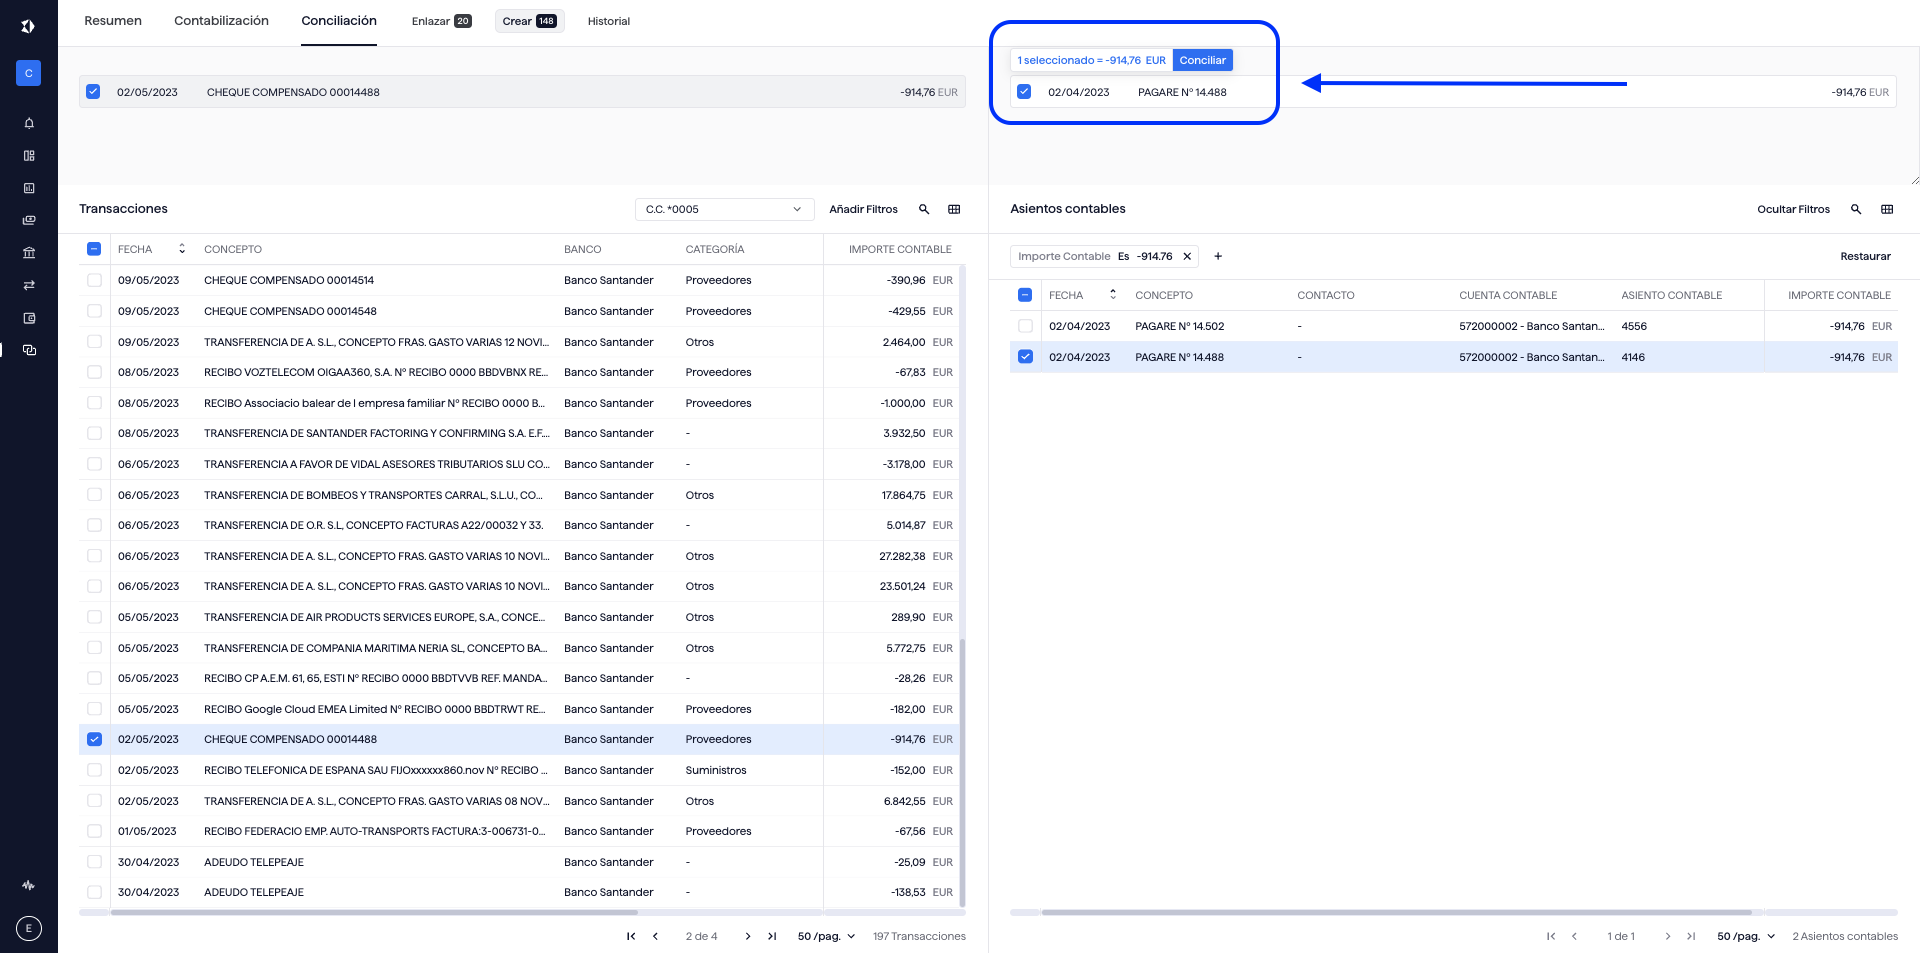The width and height of the screenshot is (1920, 953).
Task: Check the RECIBO TELEFONICA DE ESPANA row
Action: tap(94, 770)
